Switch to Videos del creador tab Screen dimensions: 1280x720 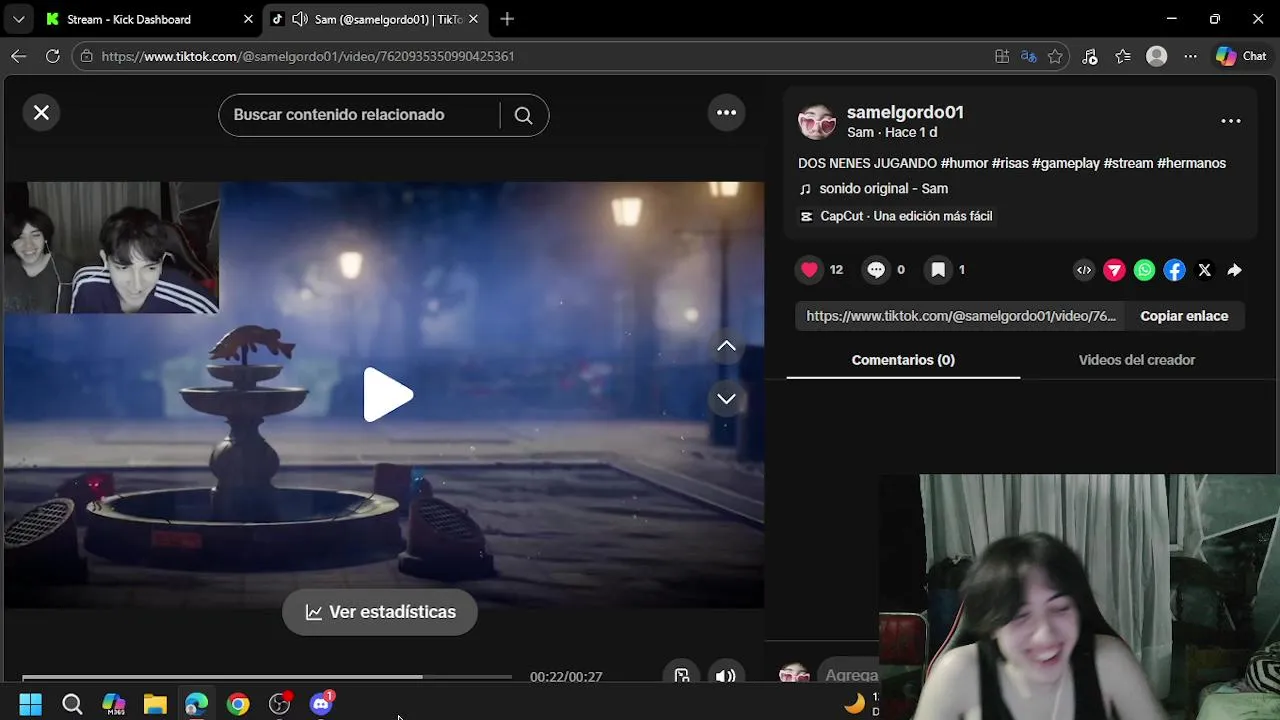point(1137,360)
